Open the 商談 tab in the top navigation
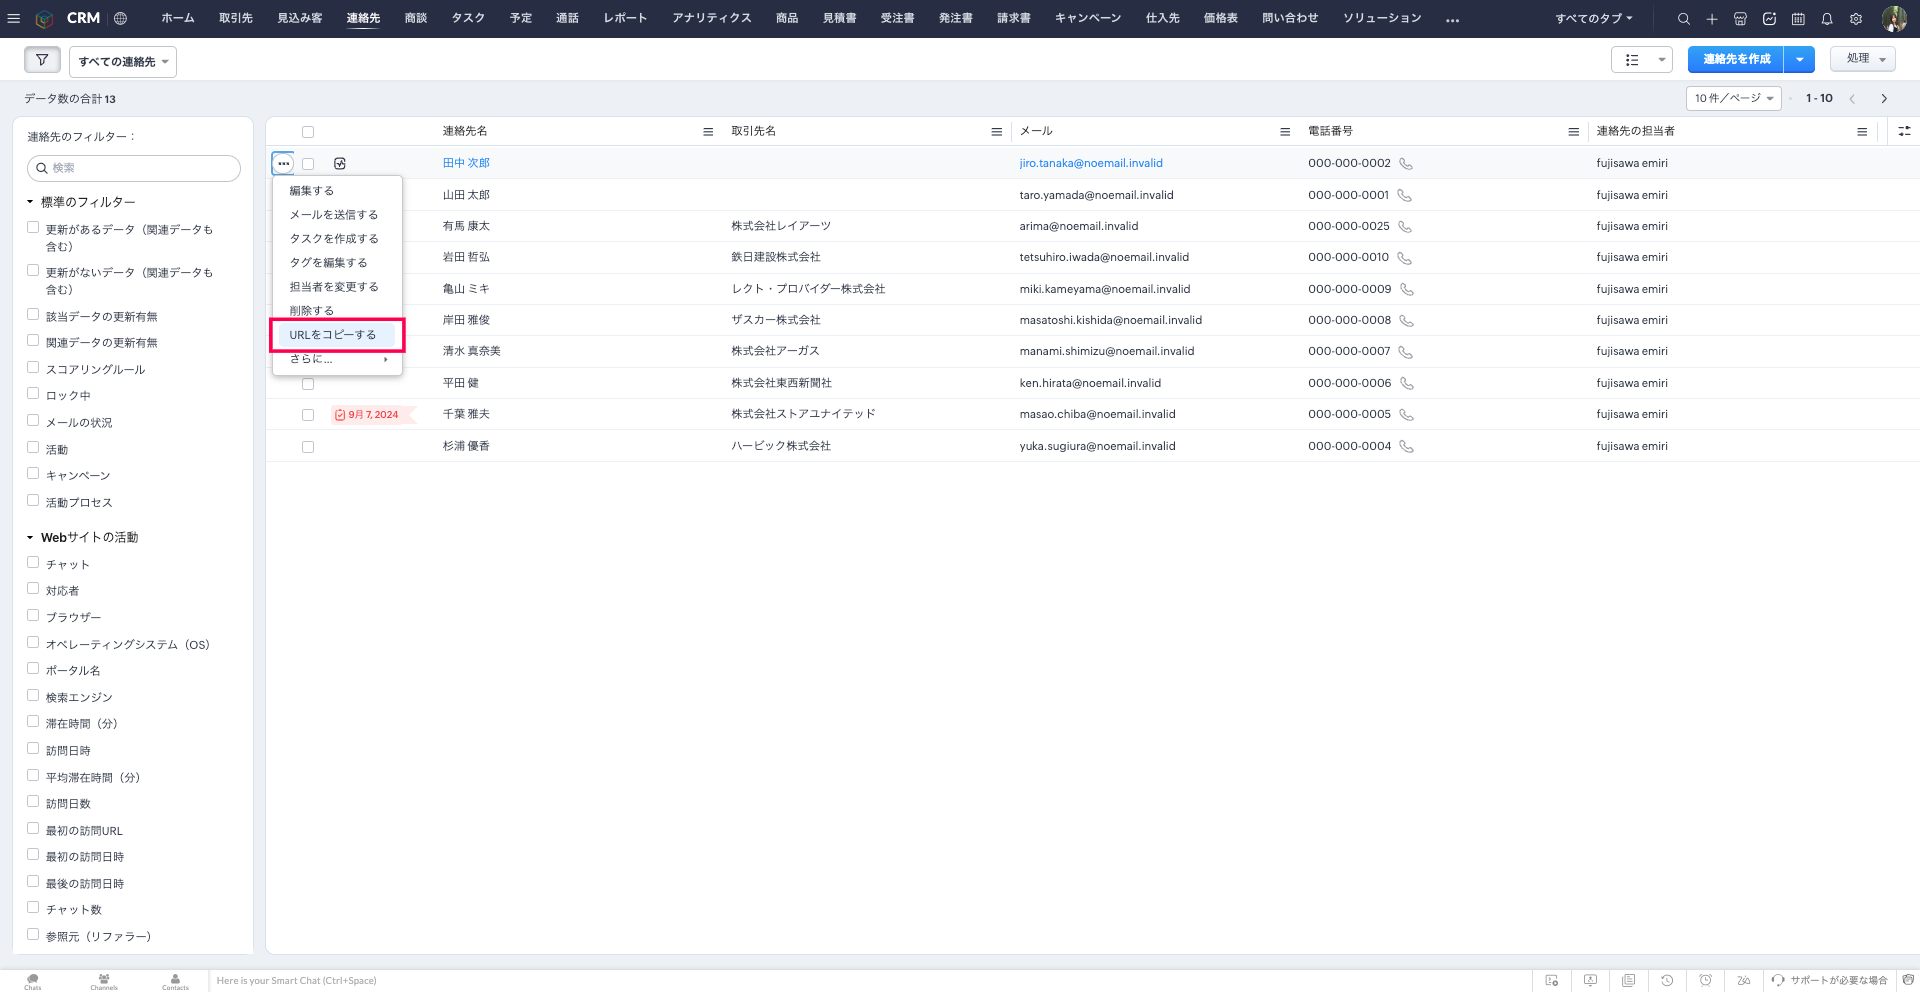The height and width of the screenshot is (992, 1920). 416,18
